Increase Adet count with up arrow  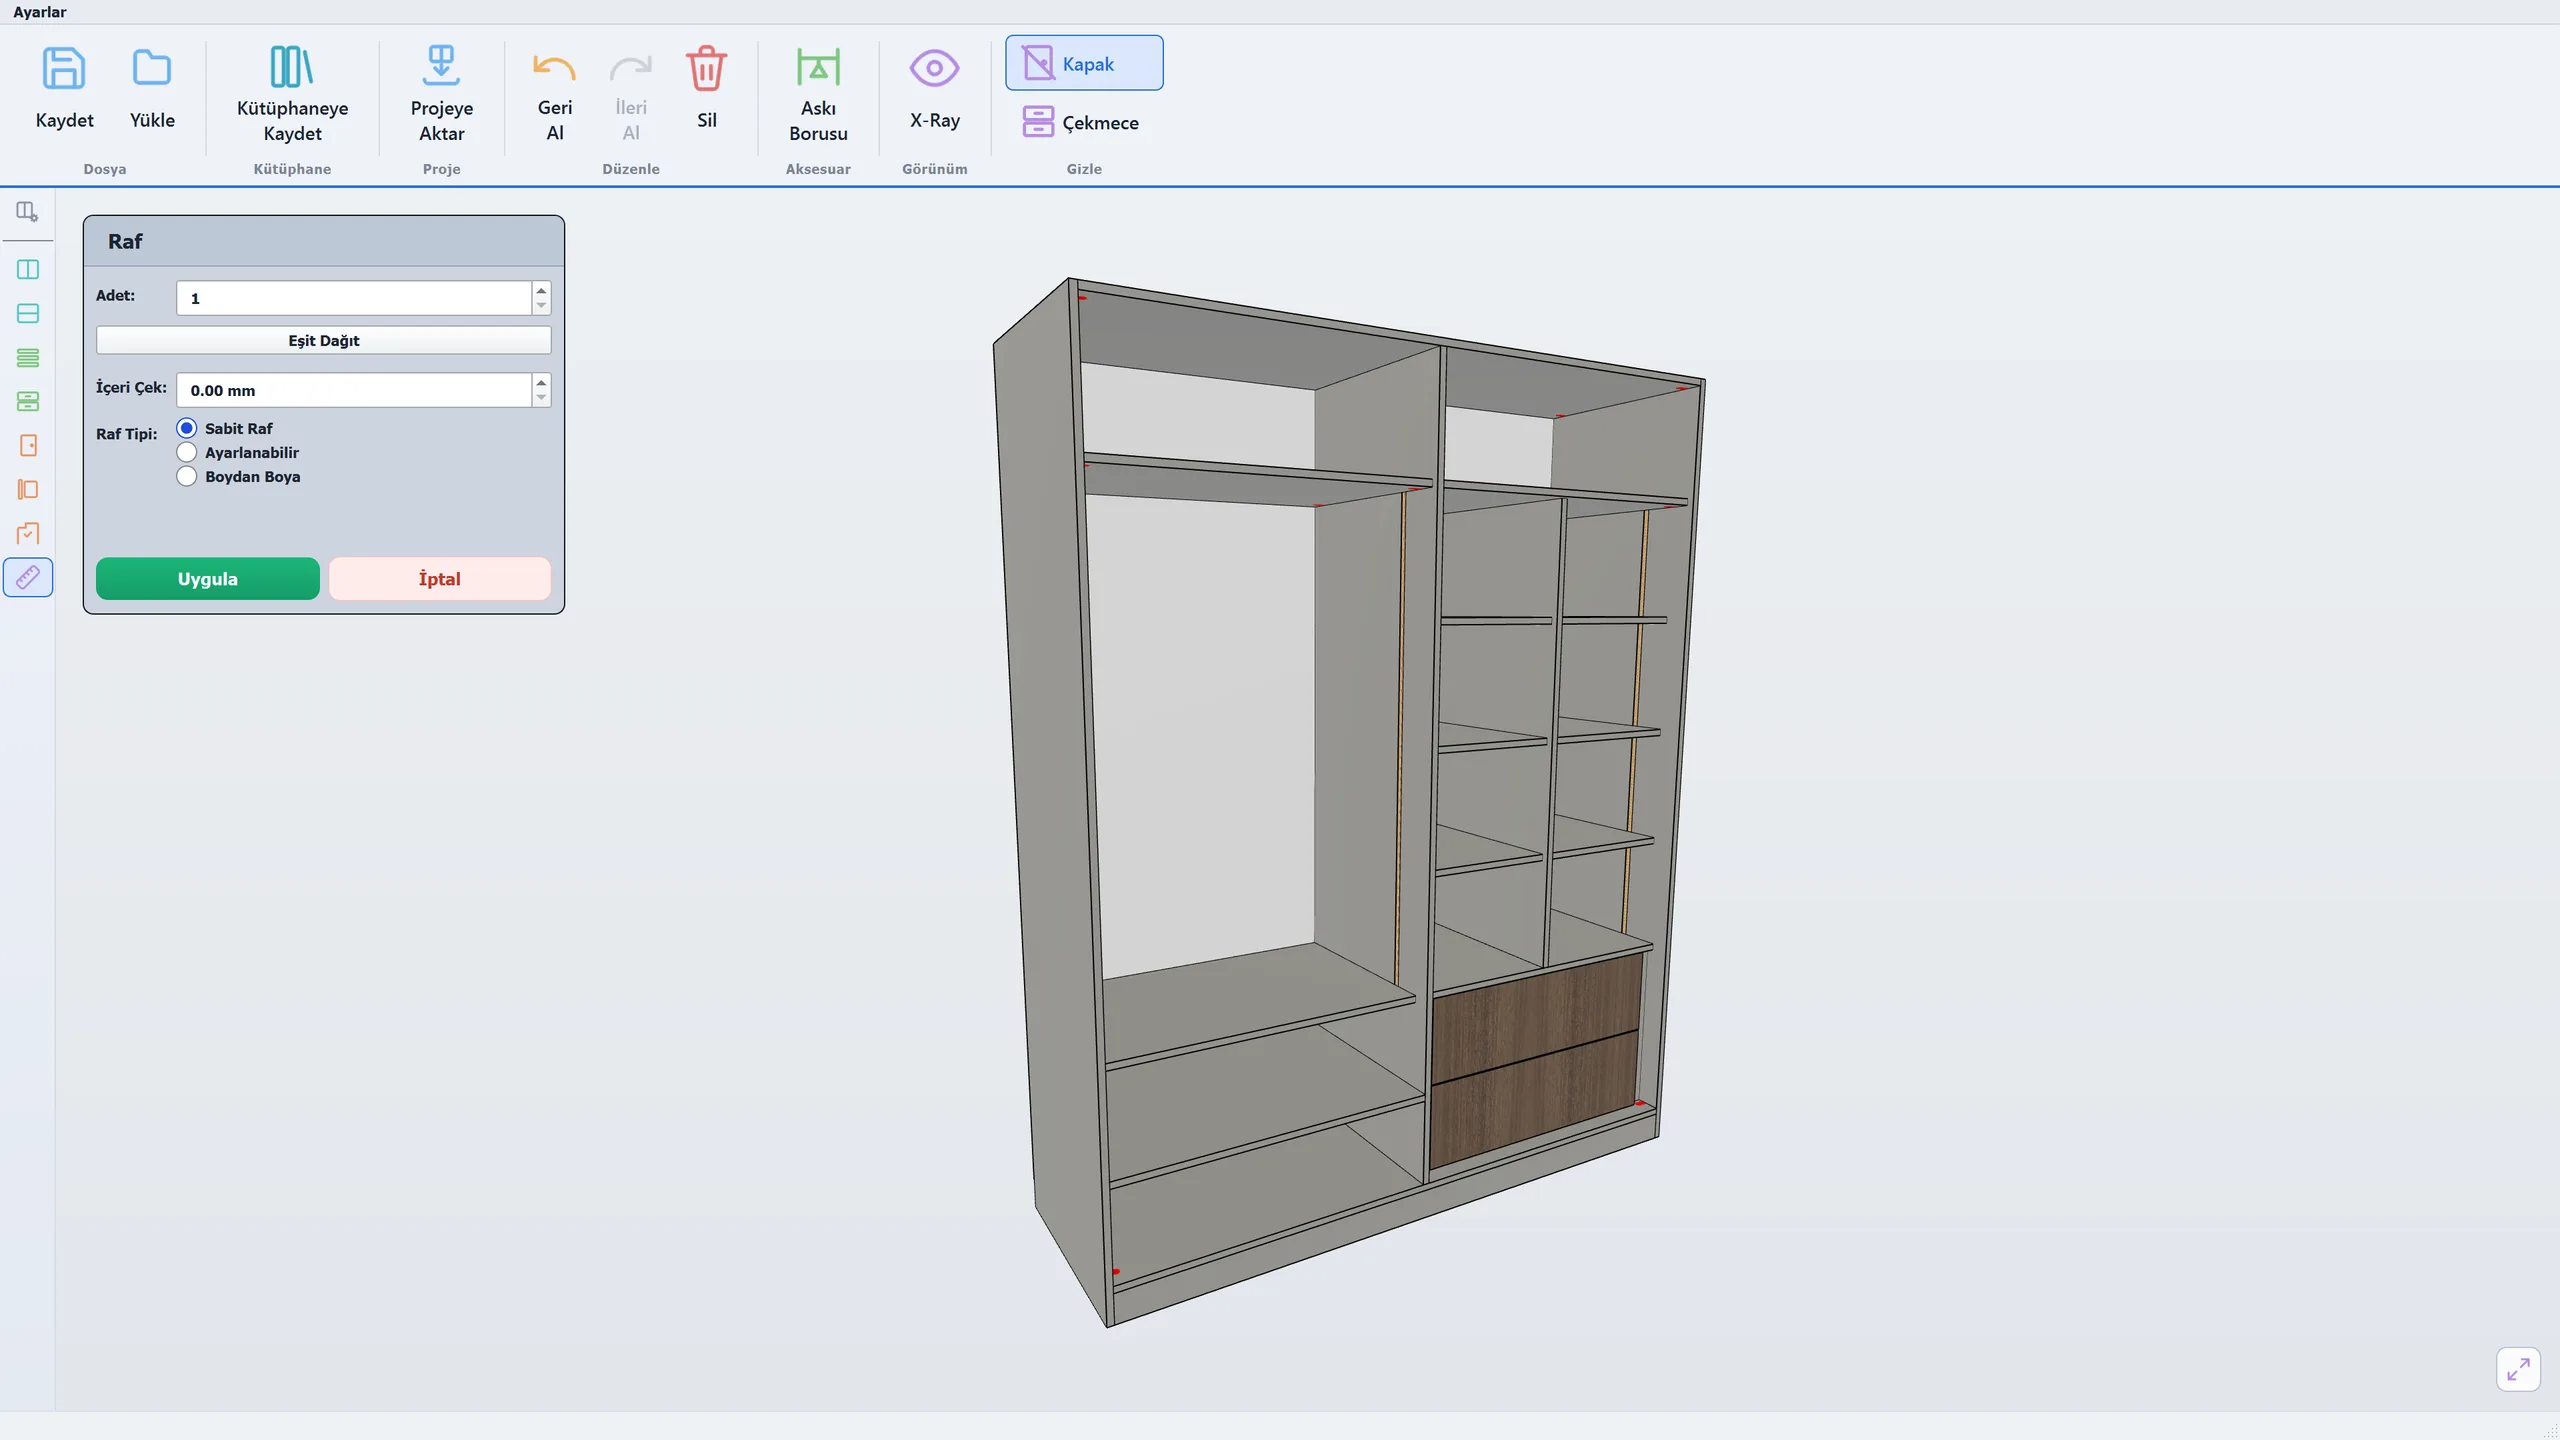tap(541, 291)
